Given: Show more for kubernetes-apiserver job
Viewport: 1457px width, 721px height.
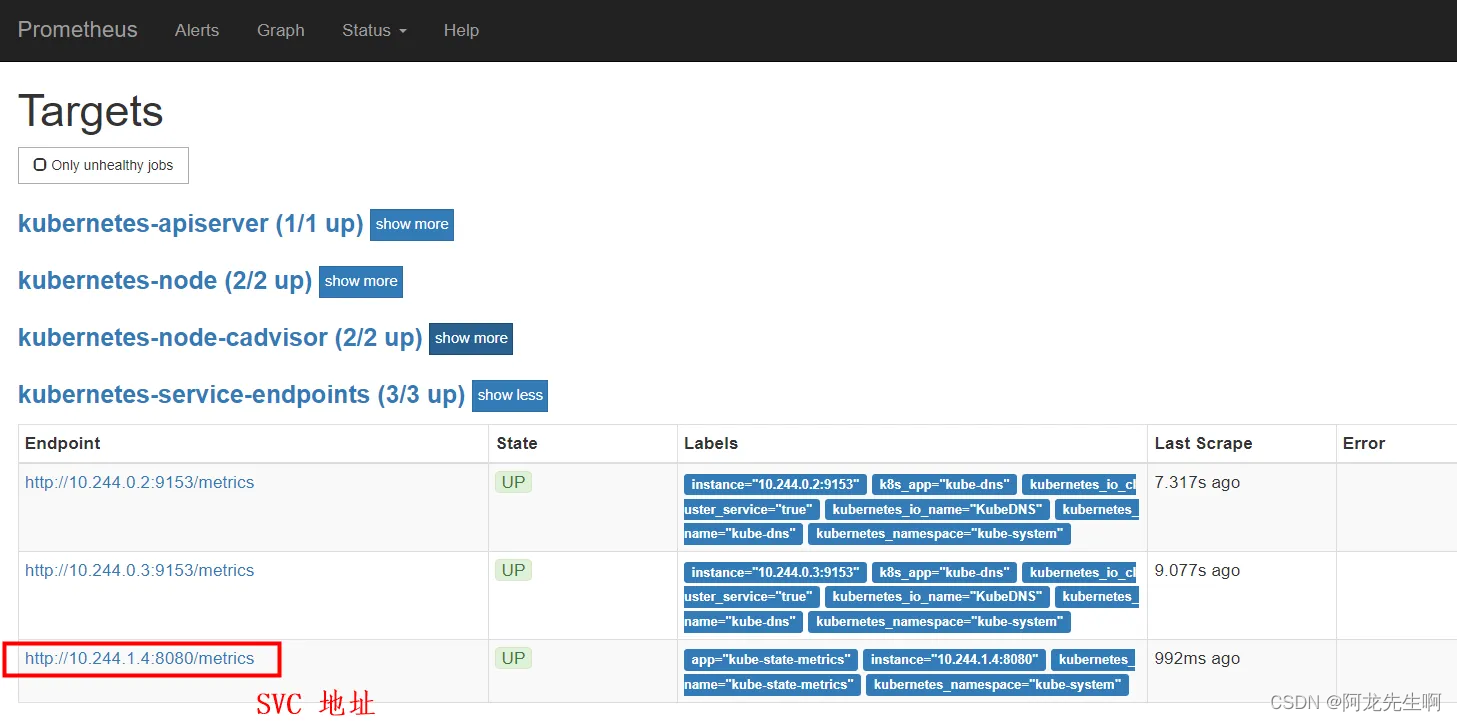Looking at the screenshot, I should click(412, 224).
